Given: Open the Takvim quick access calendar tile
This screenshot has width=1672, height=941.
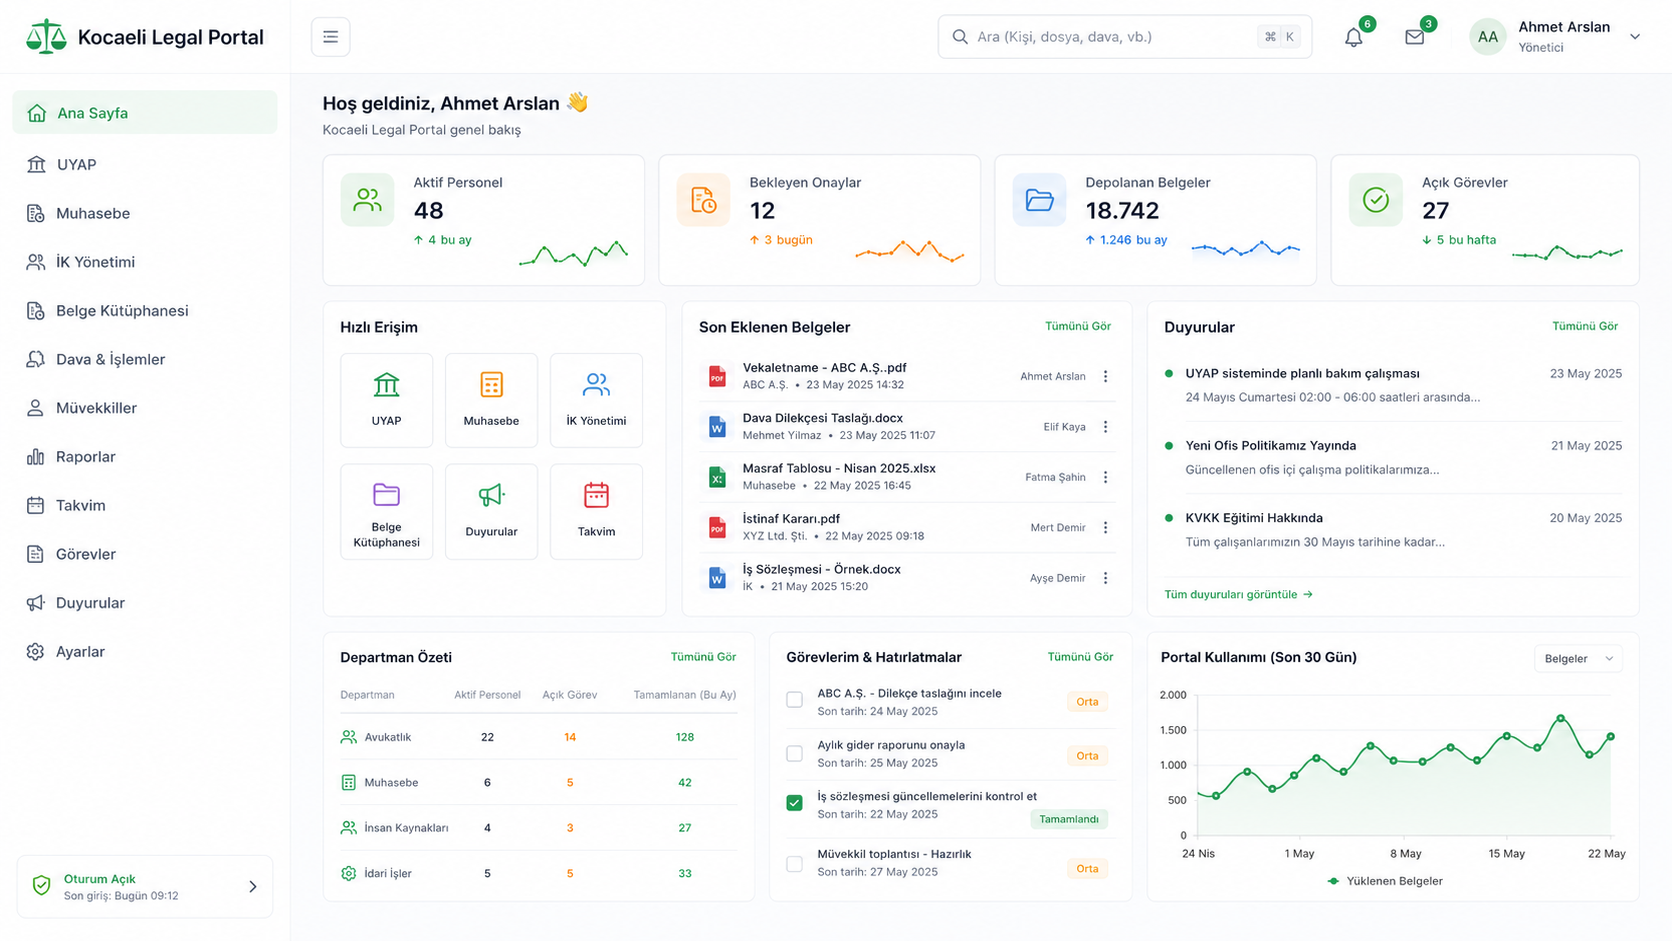Looking at the screenshot, I should pos(596,511).
